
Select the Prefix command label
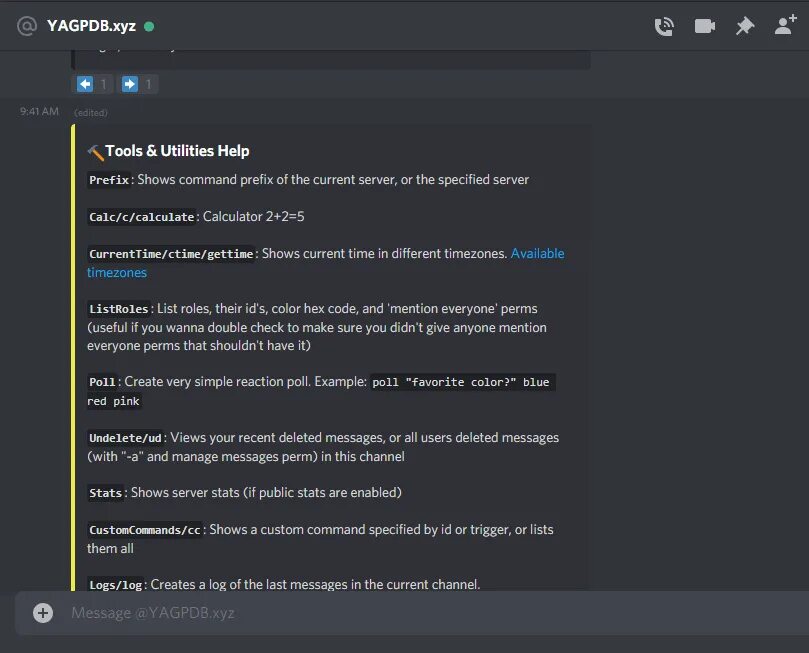point(109,180)
